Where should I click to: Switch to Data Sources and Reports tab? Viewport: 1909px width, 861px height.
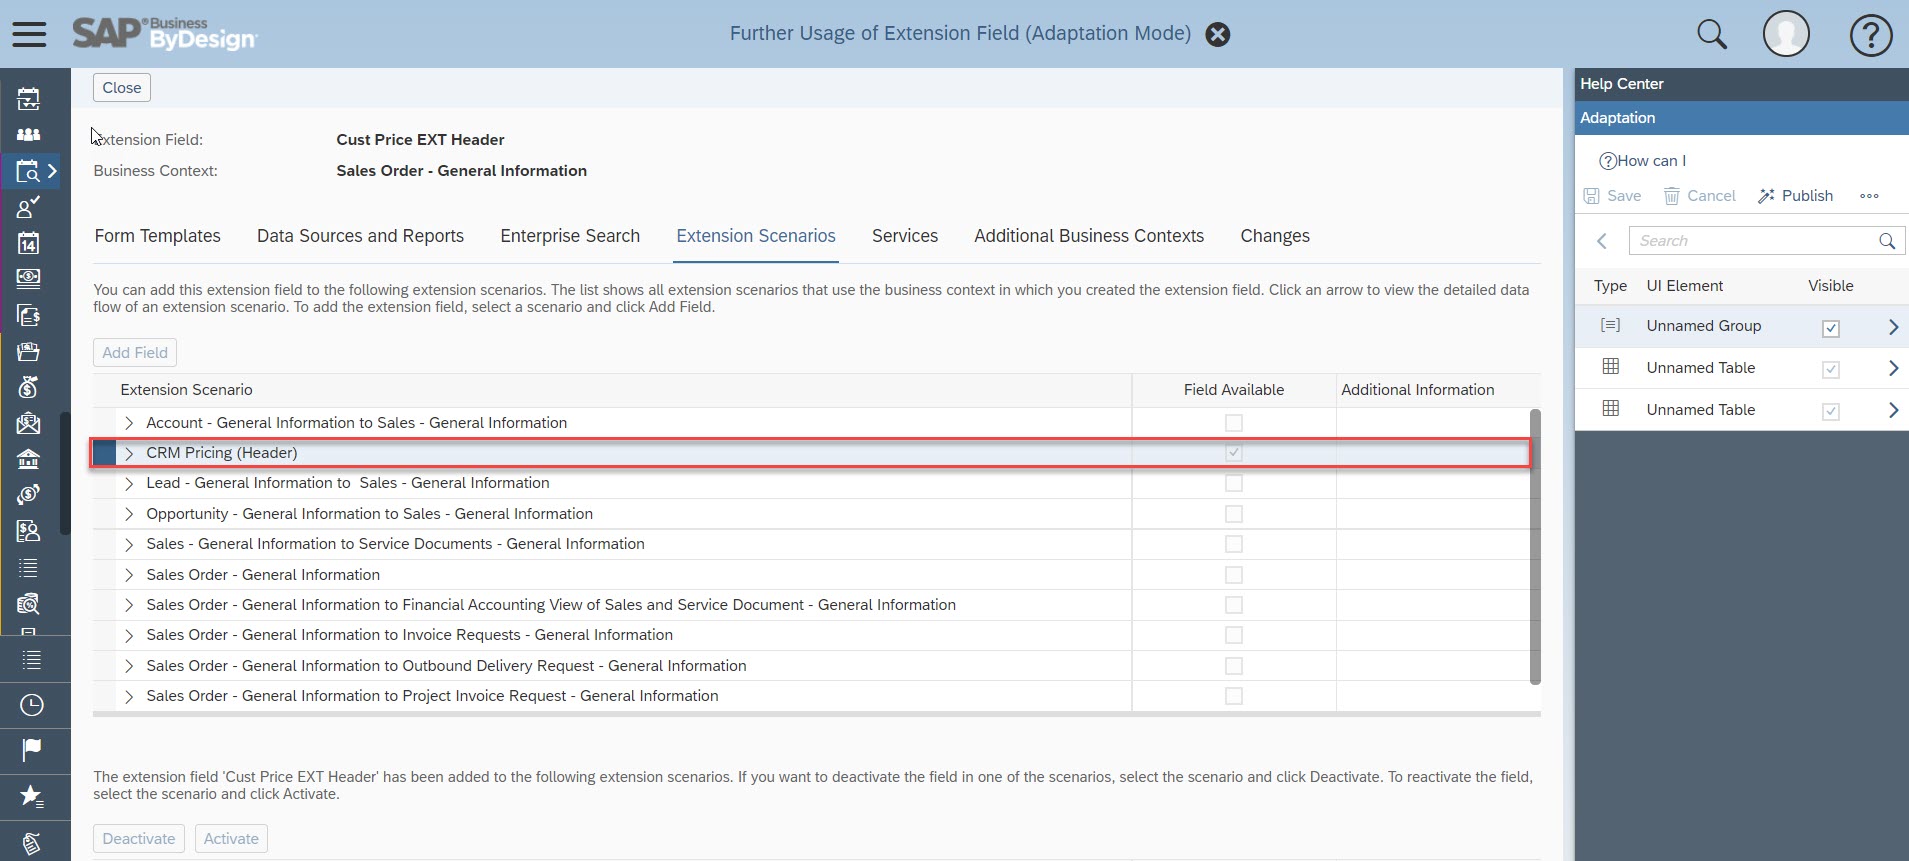point(360,236)
